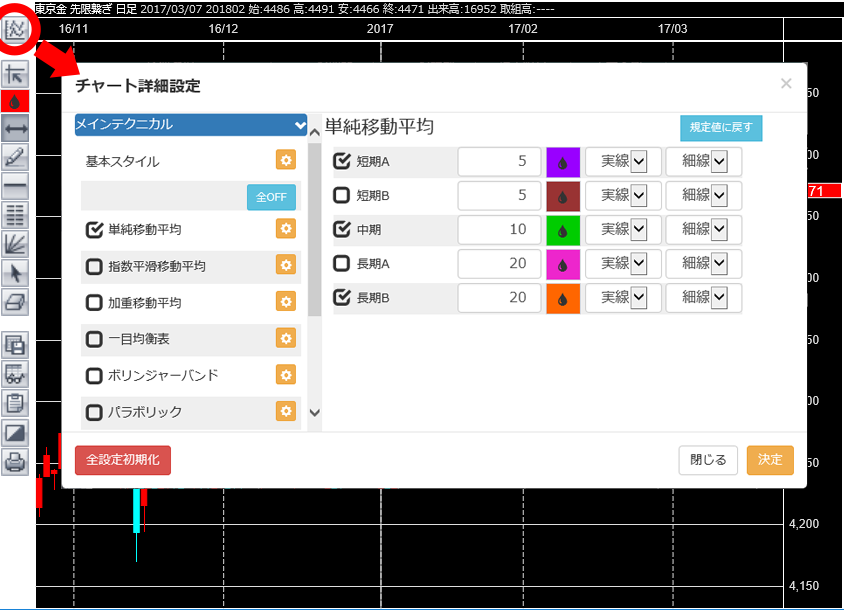The height and width of the screenshot is (610, 844).
Task: Click the 規定値に戻す button
Action: pos(721,128)
